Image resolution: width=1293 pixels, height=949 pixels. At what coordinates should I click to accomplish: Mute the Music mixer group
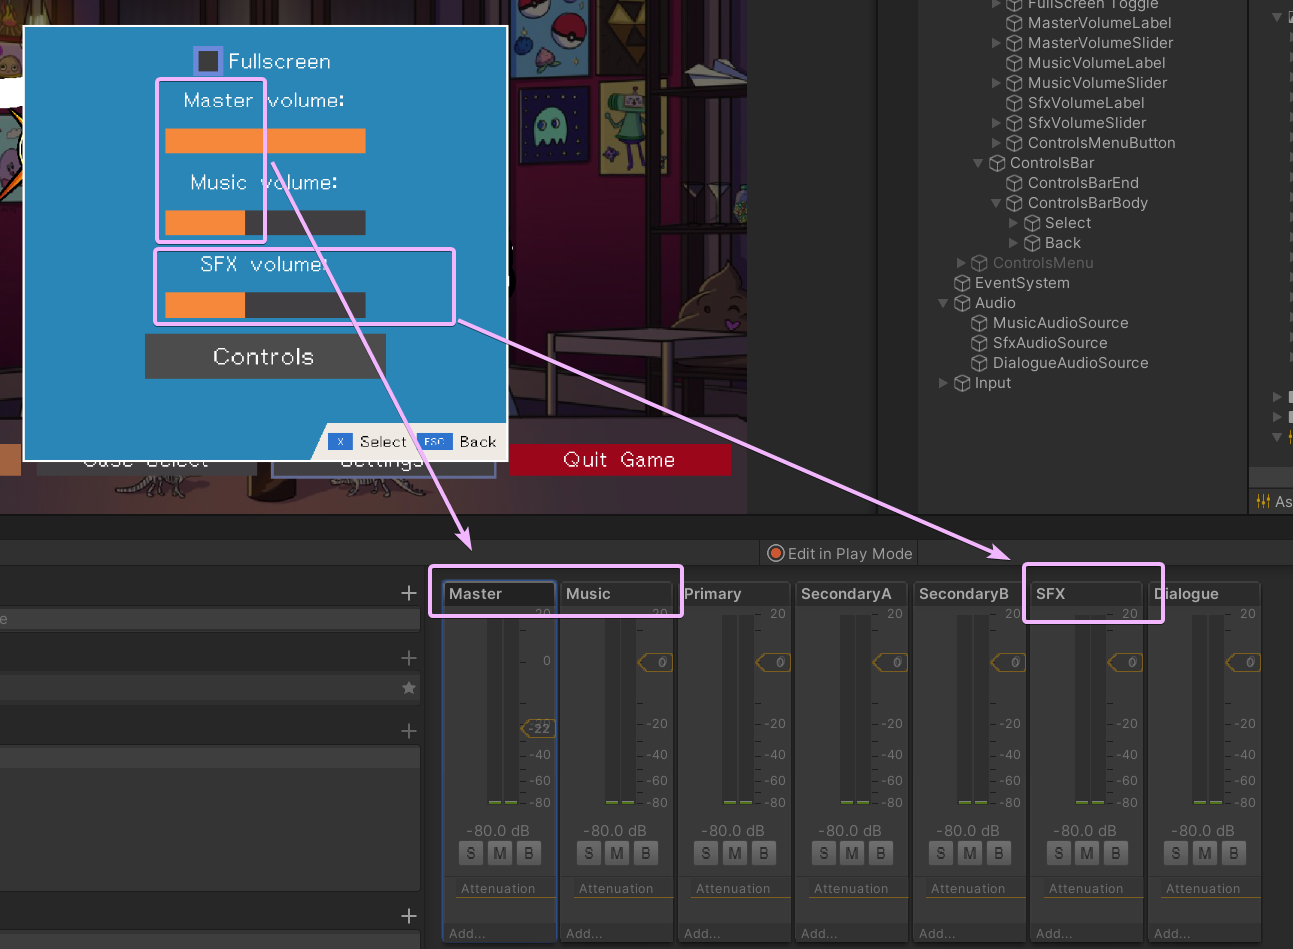click(x=616, y=853)
